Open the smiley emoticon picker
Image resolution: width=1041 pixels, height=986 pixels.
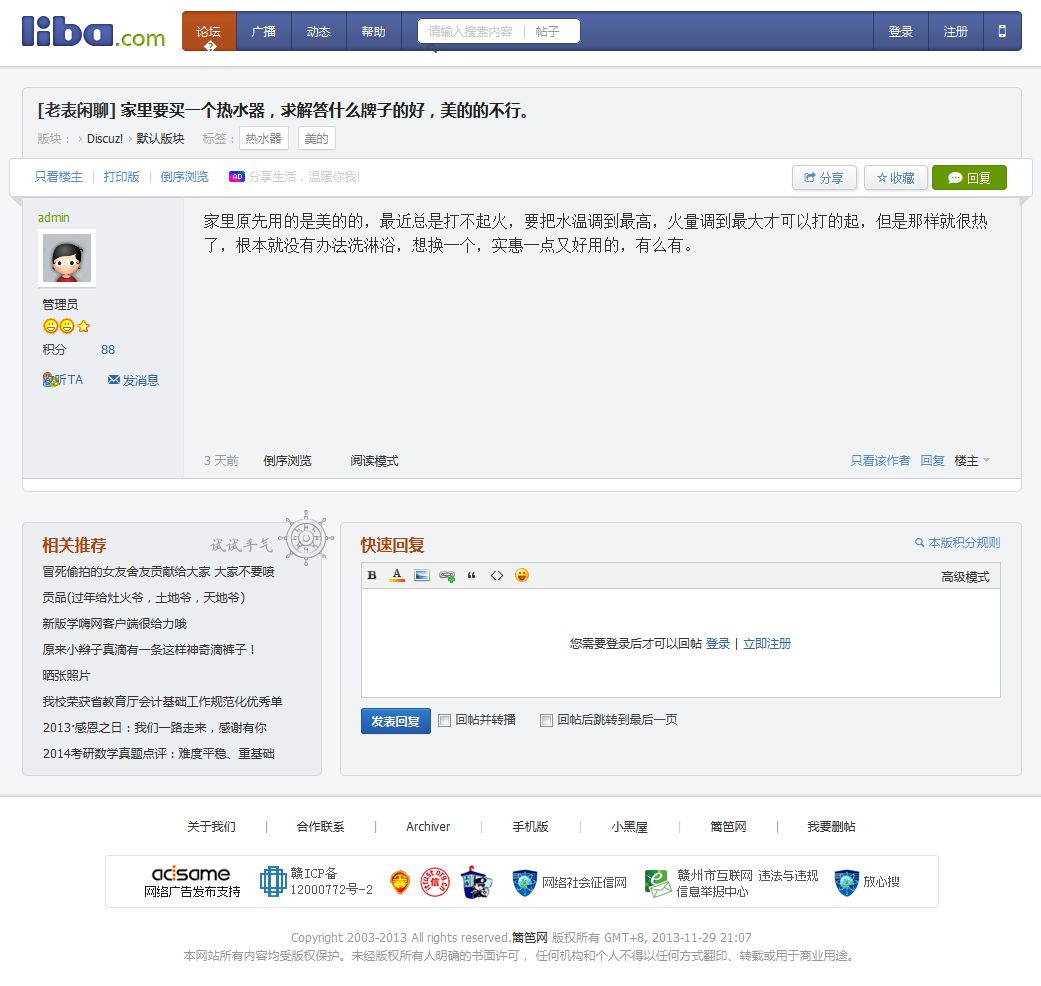(x=522, y=575)
